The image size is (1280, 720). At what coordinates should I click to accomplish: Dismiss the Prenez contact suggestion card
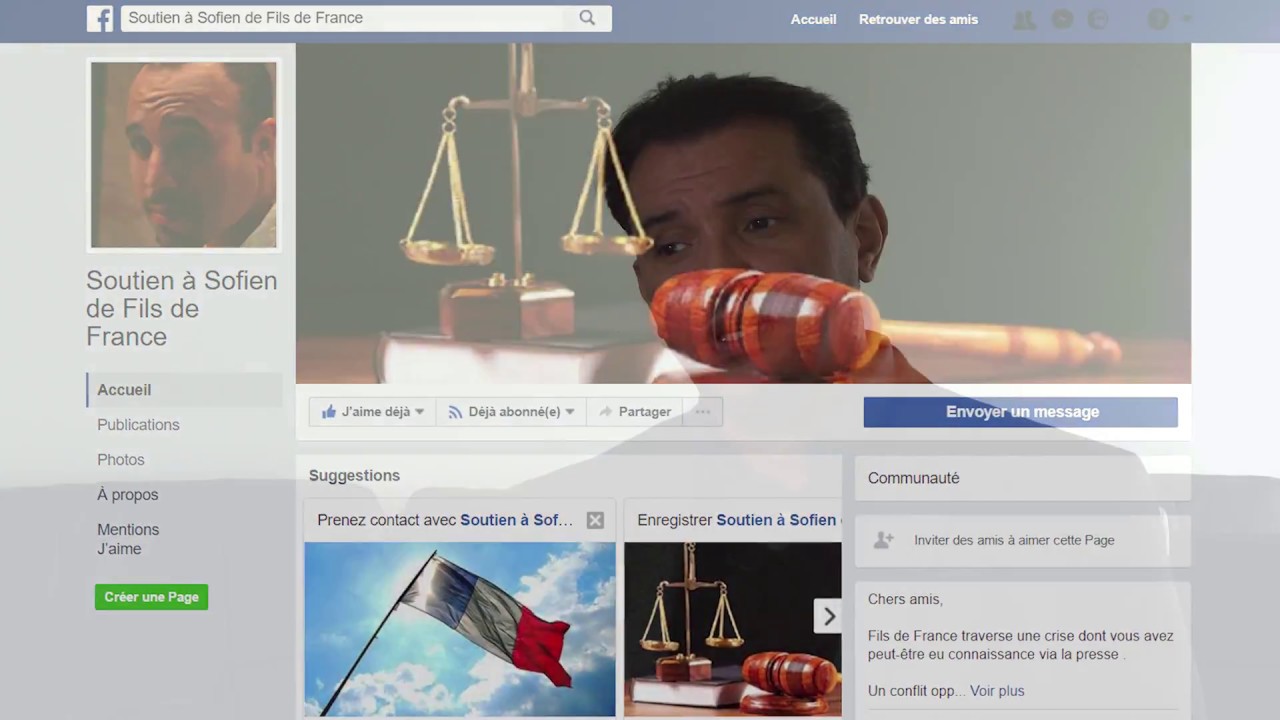click(595, 520)
